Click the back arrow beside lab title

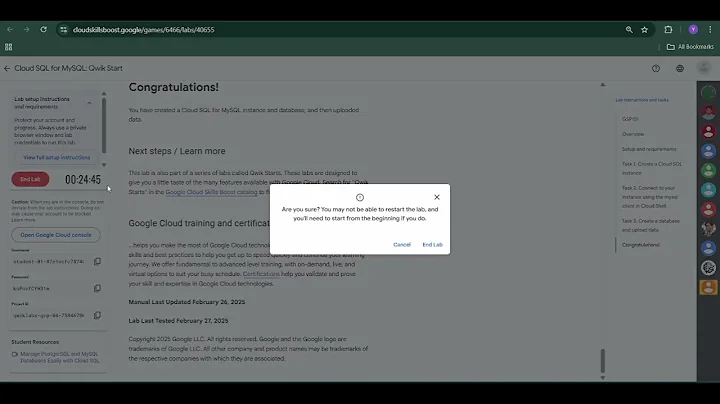click(x=7, y=68)
